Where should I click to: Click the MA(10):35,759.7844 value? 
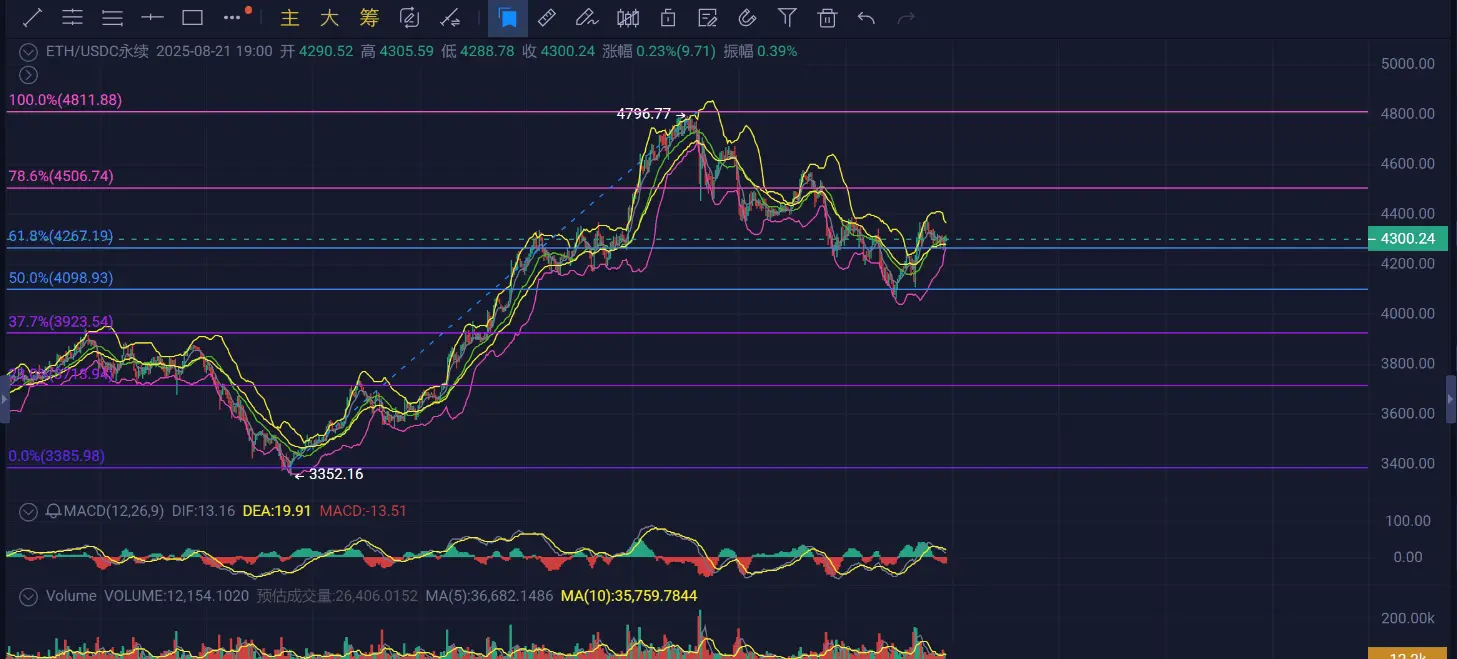[x=629, y=596]
